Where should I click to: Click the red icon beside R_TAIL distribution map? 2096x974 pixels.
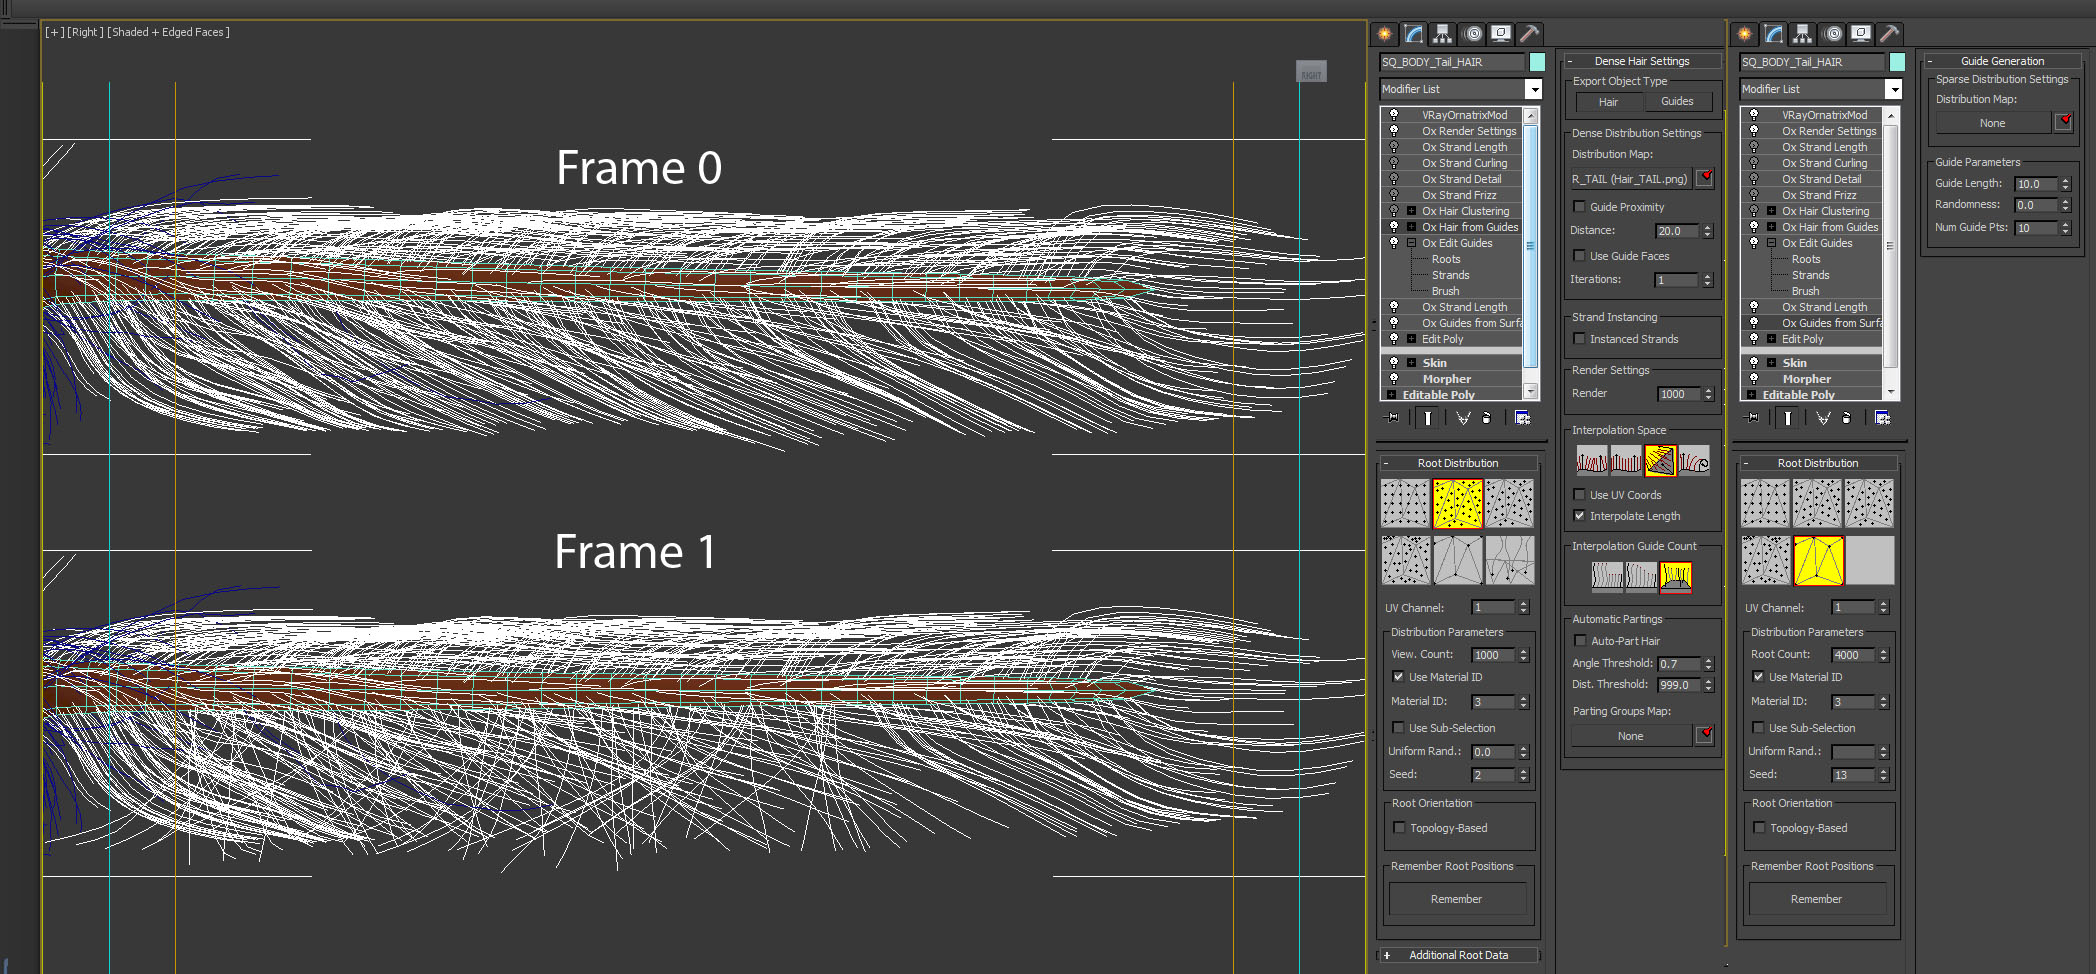[1706, 178]
